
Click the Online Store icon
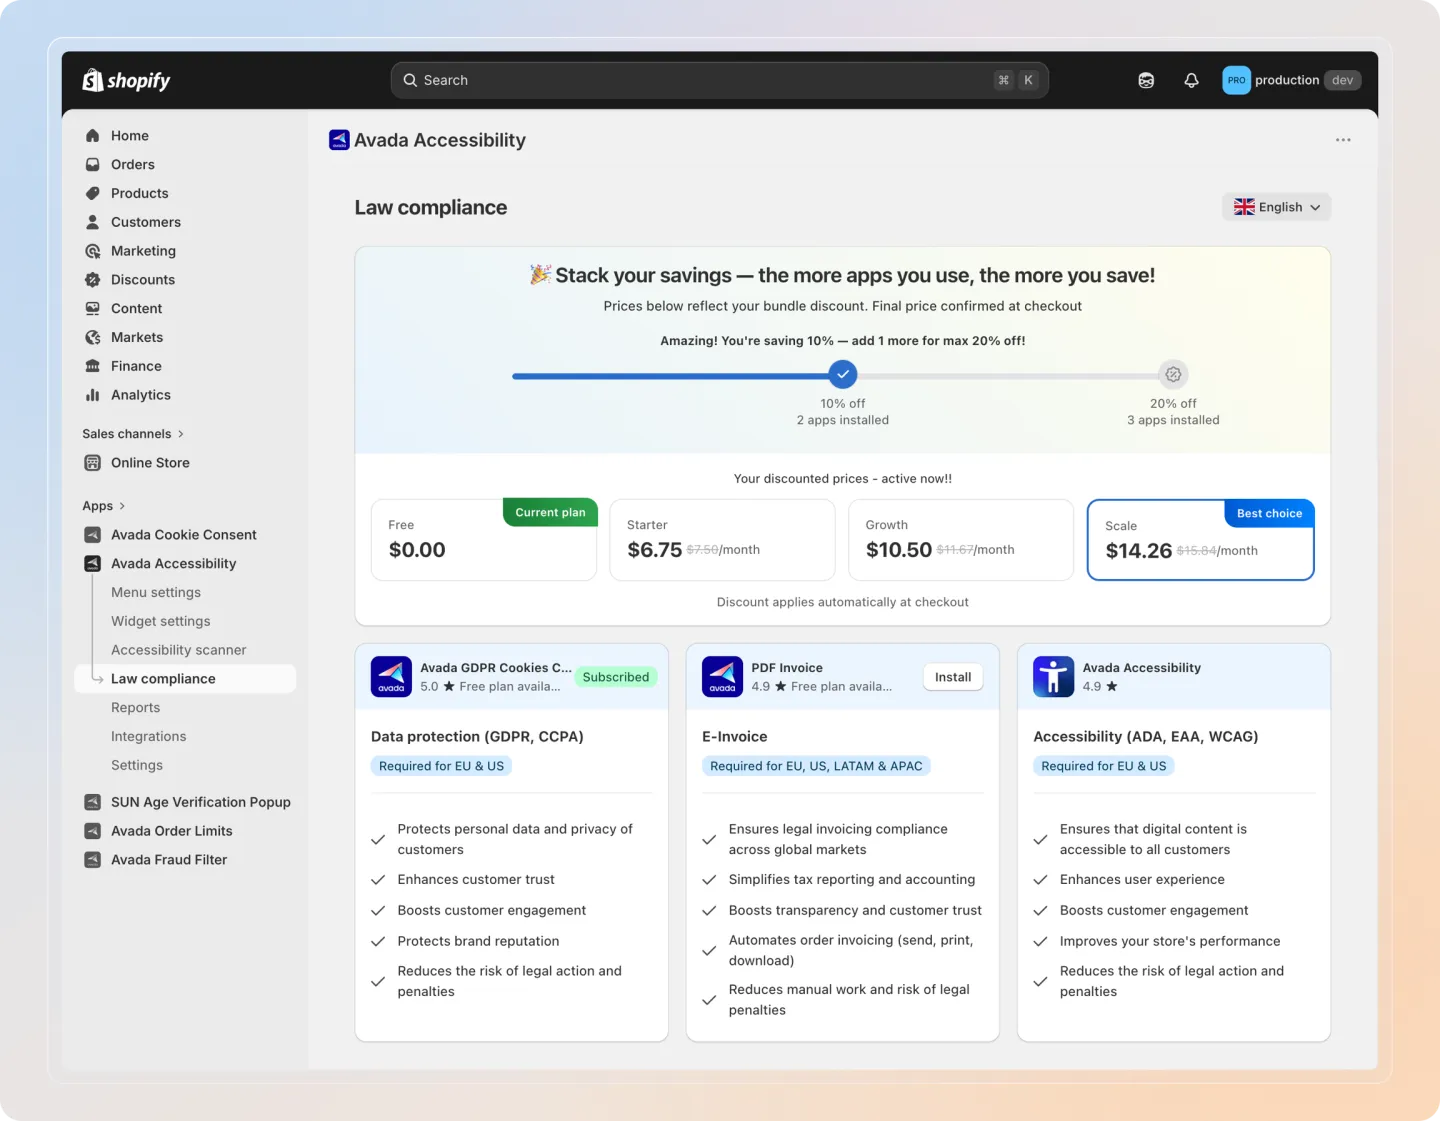tap(93, 463)
